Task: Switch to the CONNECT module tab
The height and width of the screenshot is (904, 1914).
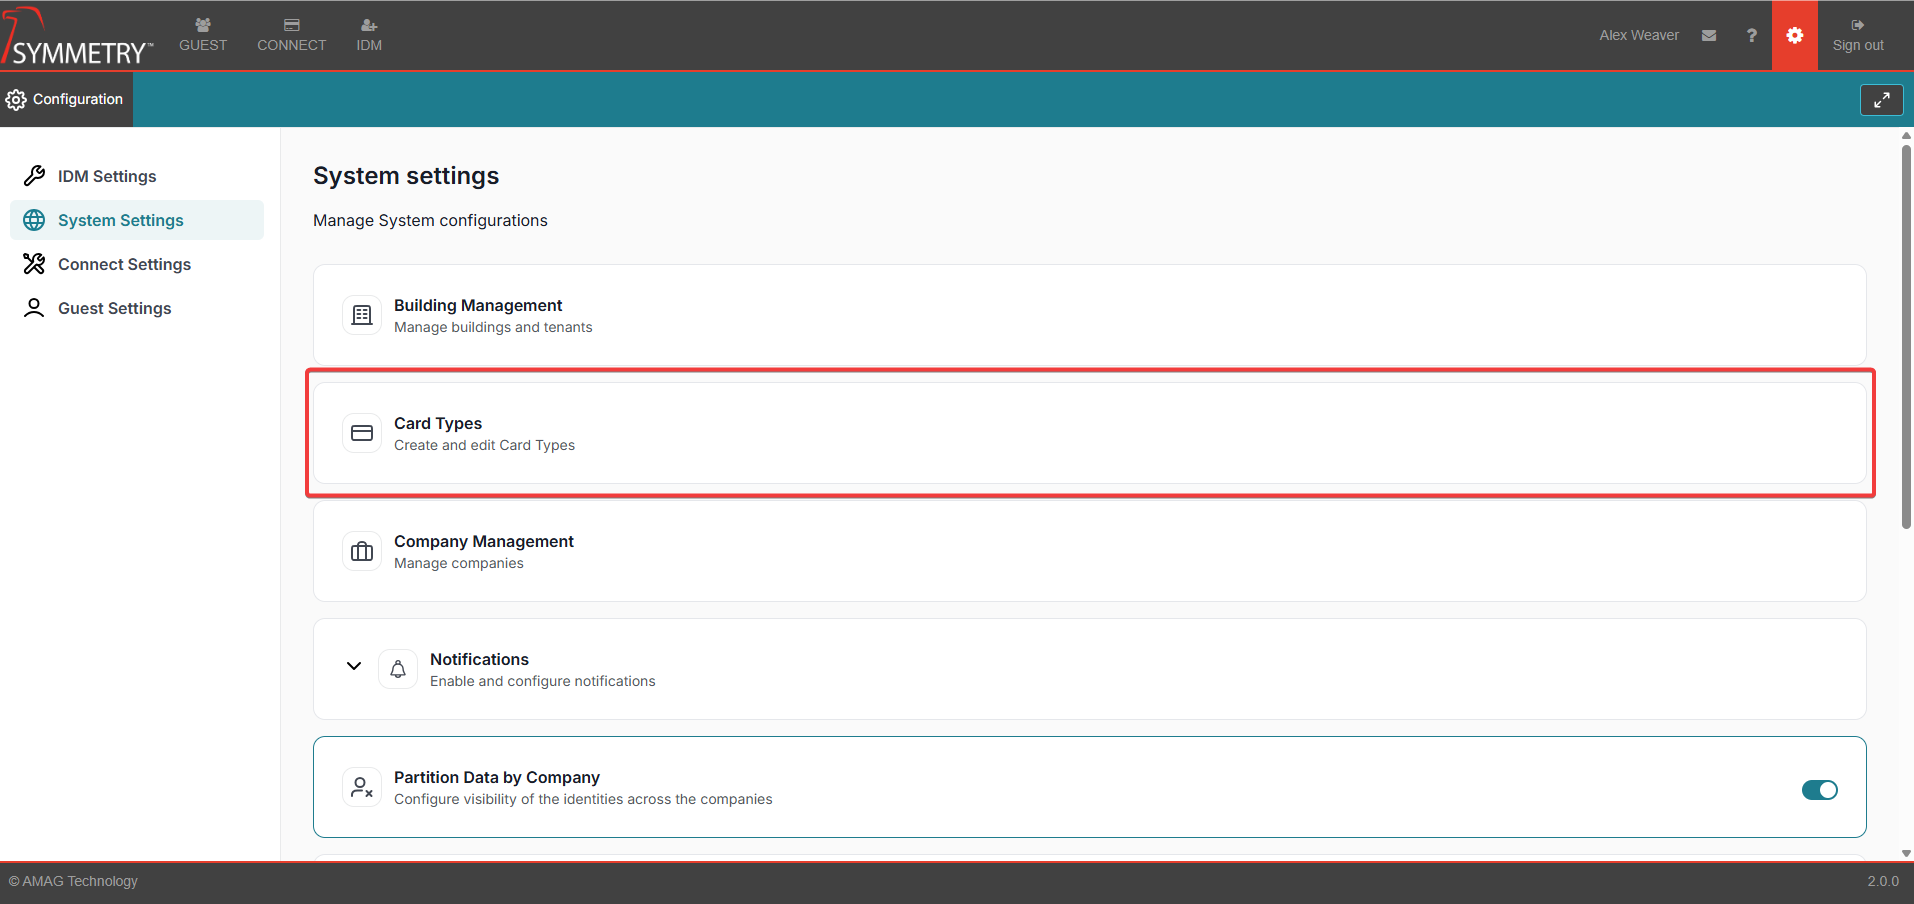Action: click(291, 35)
